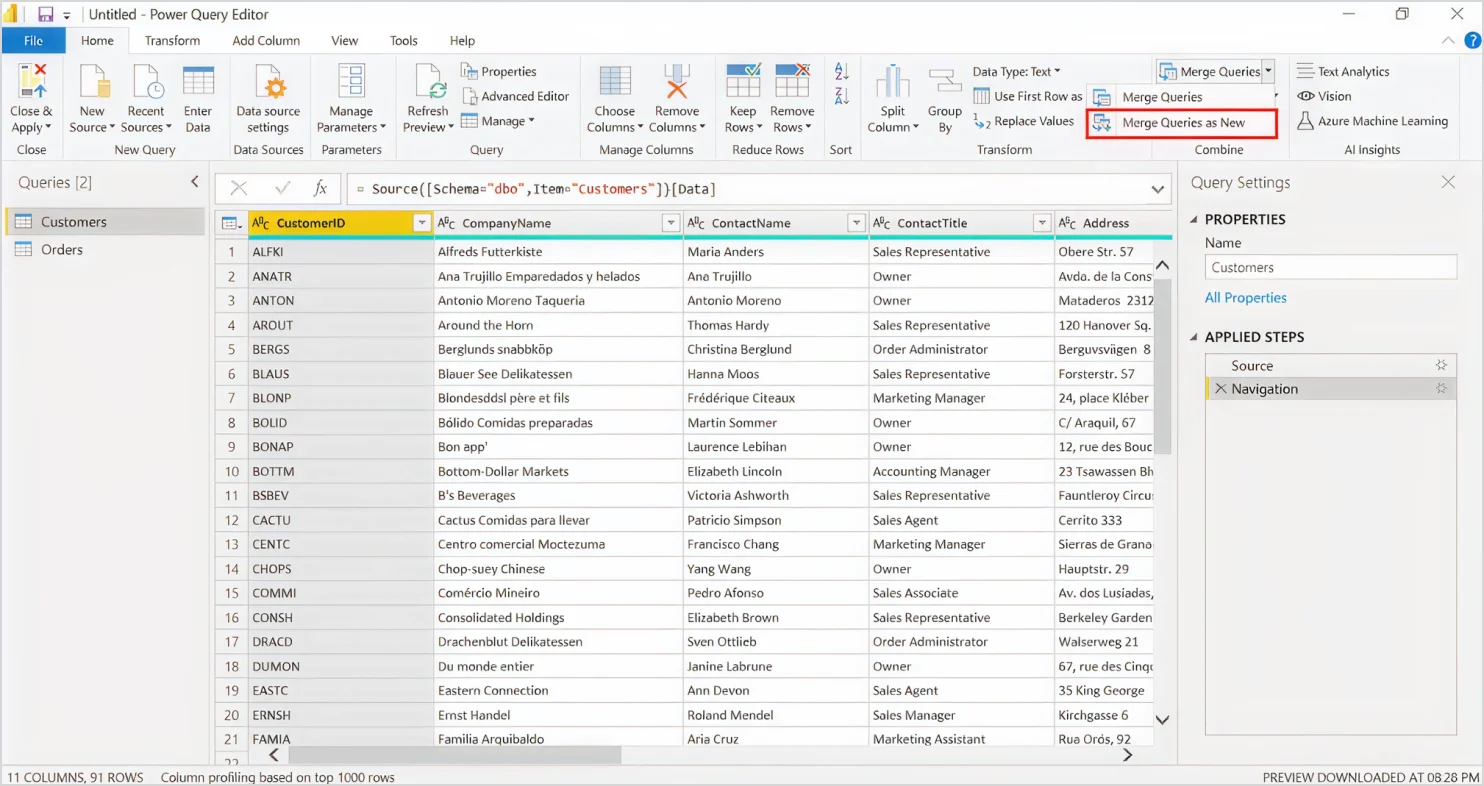Launch the Advanced Editor
Screen dimensions: 1484x786
pos(516,96)
